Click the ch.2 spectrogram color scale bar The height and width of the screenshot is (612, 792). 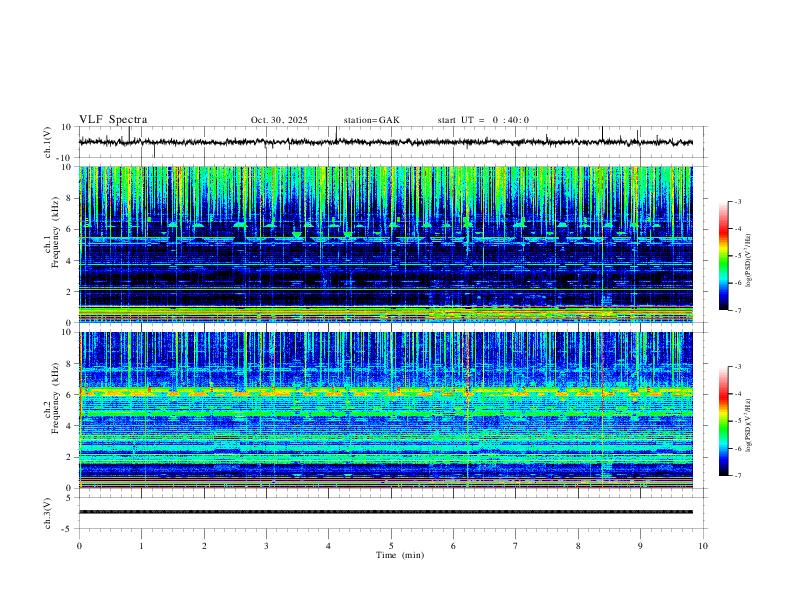(723, 421)
